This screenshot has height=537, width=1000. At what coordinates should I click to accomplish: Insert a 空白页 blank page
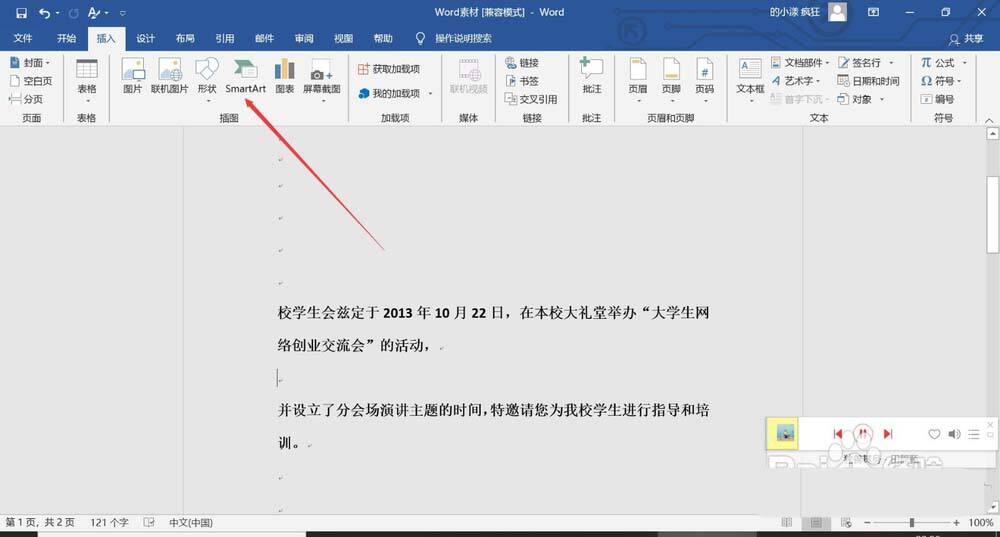tap(31, 81)
